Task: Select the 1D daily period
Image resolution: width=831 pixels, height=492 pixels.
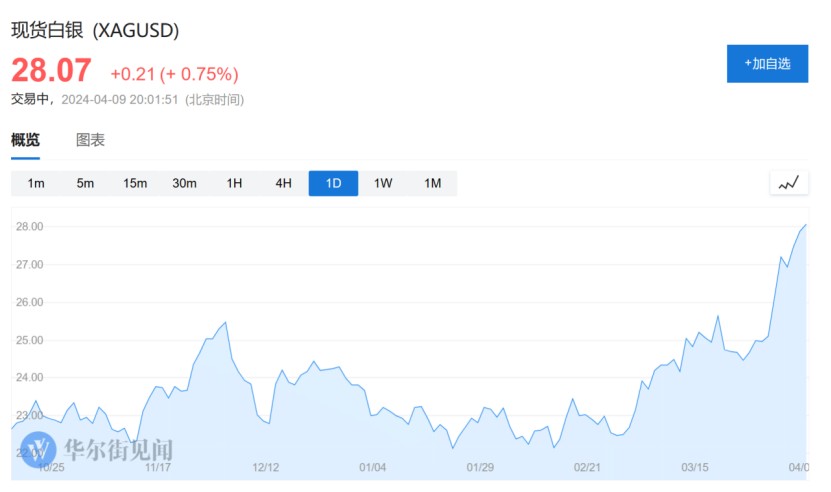Action: click(333, 183)
